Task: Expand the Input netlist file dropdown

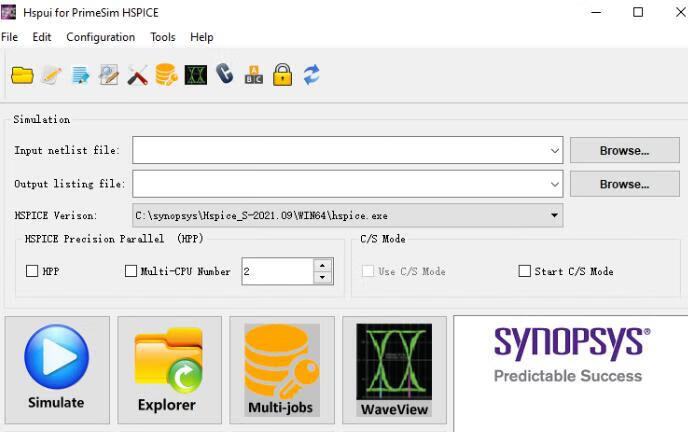Action: pos(555,150)
